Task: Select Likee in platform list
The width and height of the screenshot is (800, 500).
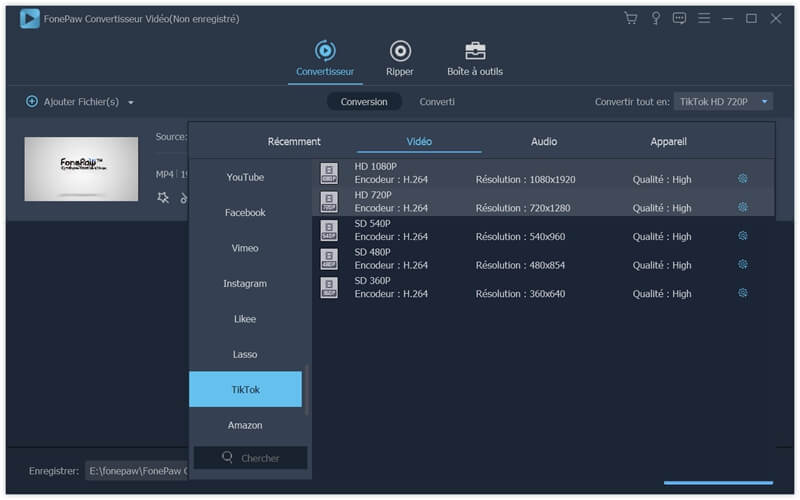Action: pyautogui.click(x=245, y=319)
